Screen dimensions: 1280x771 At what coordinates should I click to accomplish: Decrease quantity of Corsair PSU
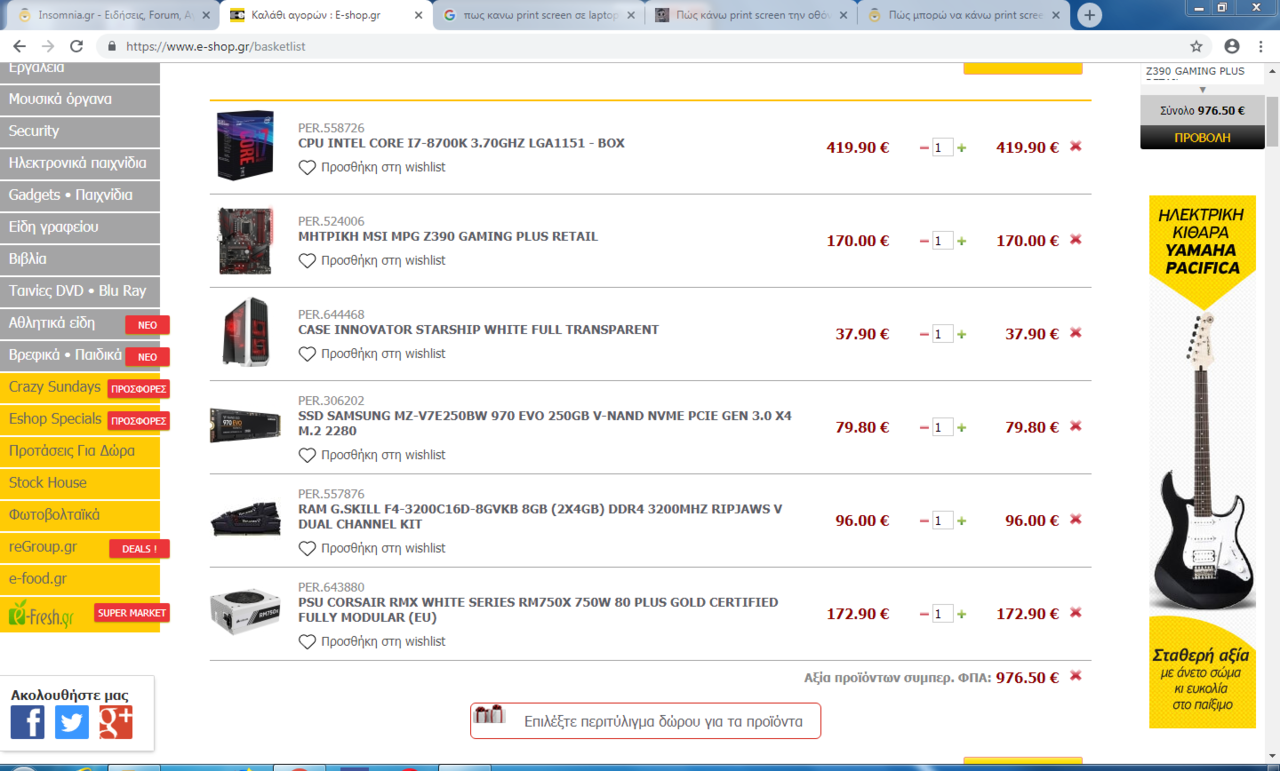pyautogui.click(x=924, y=614)
